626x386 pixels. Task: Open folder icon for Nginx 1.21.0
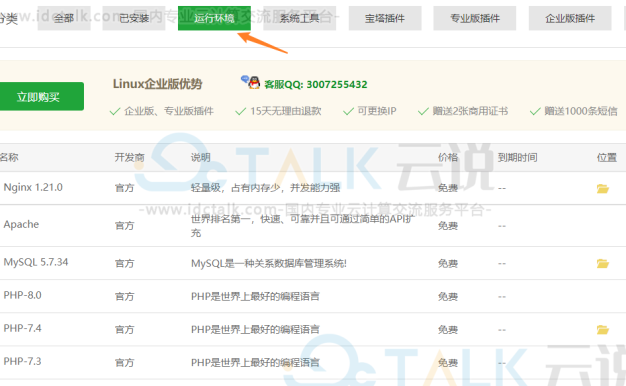click(602, 188)
